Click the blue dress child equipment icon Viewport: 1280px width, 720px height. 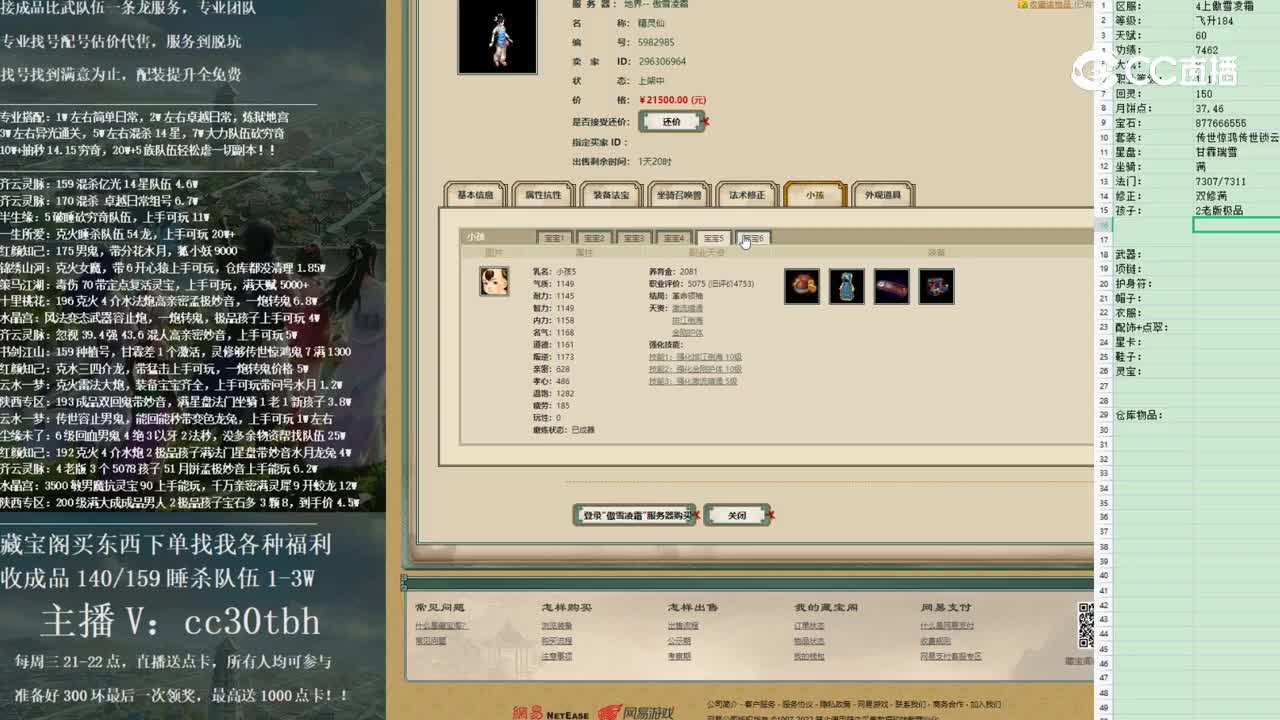tap(846, 286)
